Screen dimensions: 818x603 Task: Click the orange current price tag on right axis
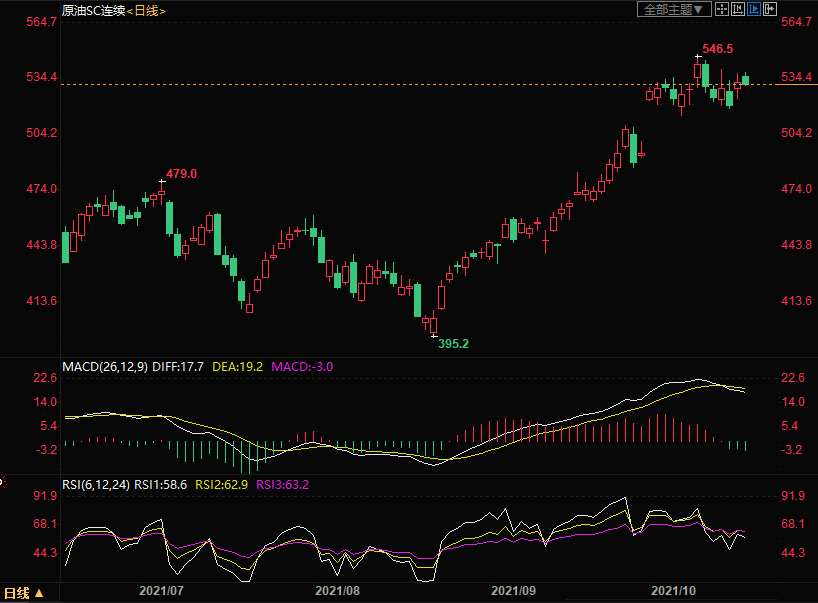coord(797,77)
